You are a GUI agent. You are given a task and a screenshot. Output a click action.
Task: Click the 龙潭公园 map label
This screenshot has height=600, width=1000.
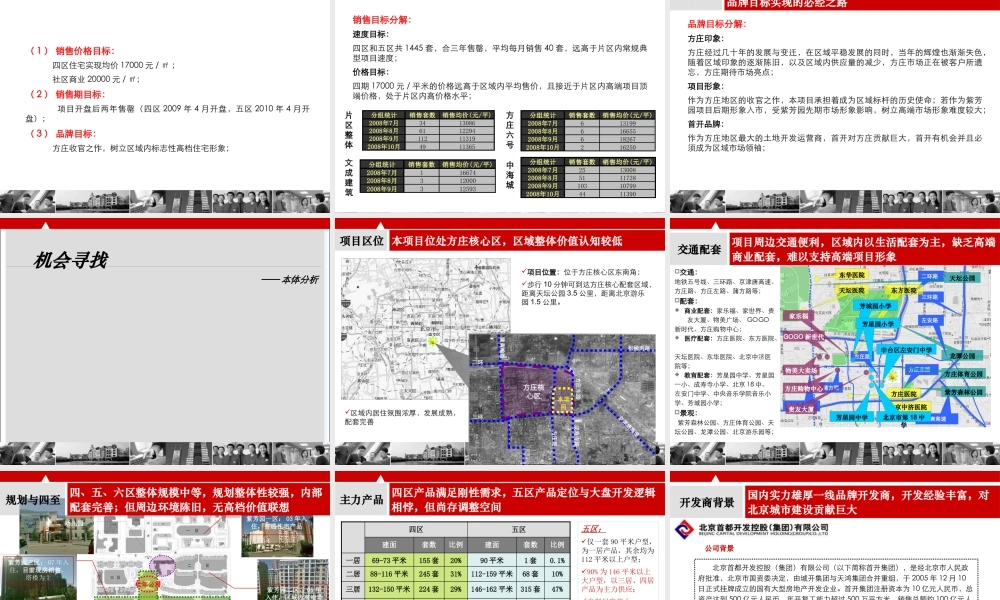[962, 356]
